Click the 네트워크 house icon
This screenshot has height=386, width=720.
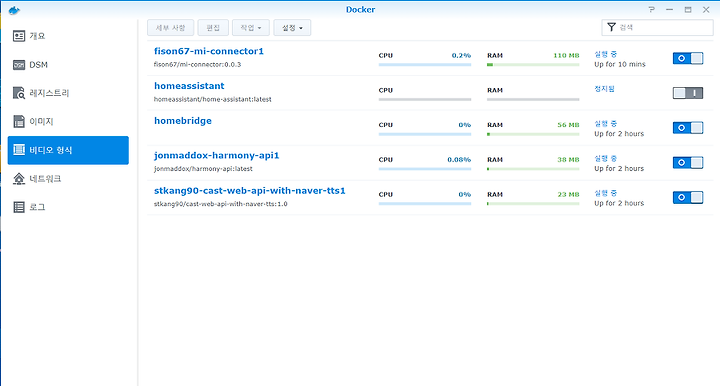[x=19, y=179]
